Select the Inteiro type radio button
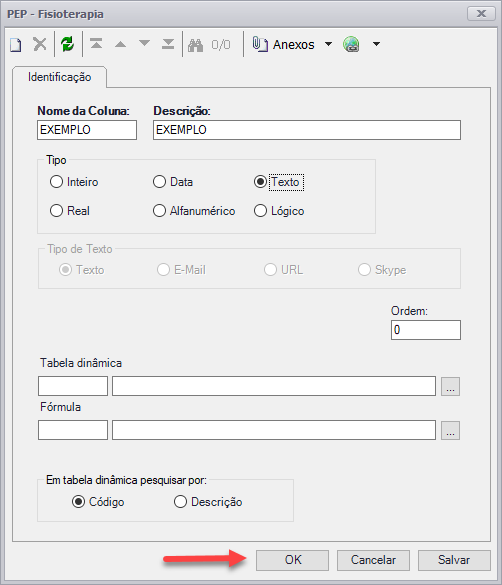 click(56, 182)
